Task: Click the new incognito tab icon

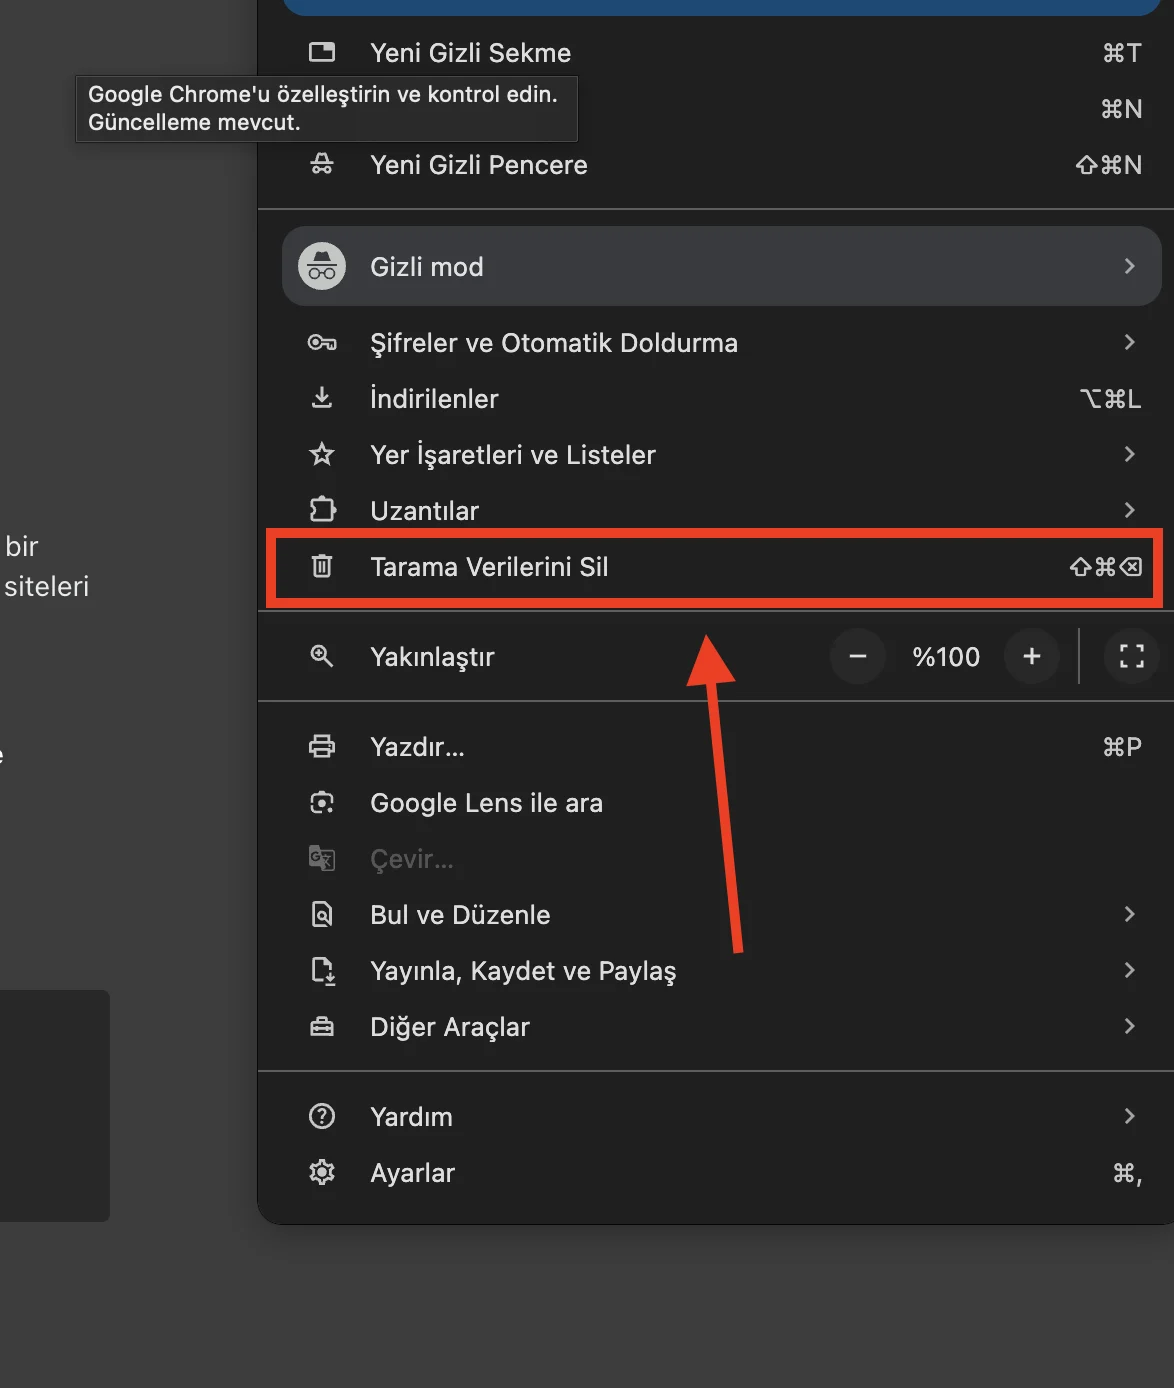Action: pyautogui.click(x=322, y=52)
